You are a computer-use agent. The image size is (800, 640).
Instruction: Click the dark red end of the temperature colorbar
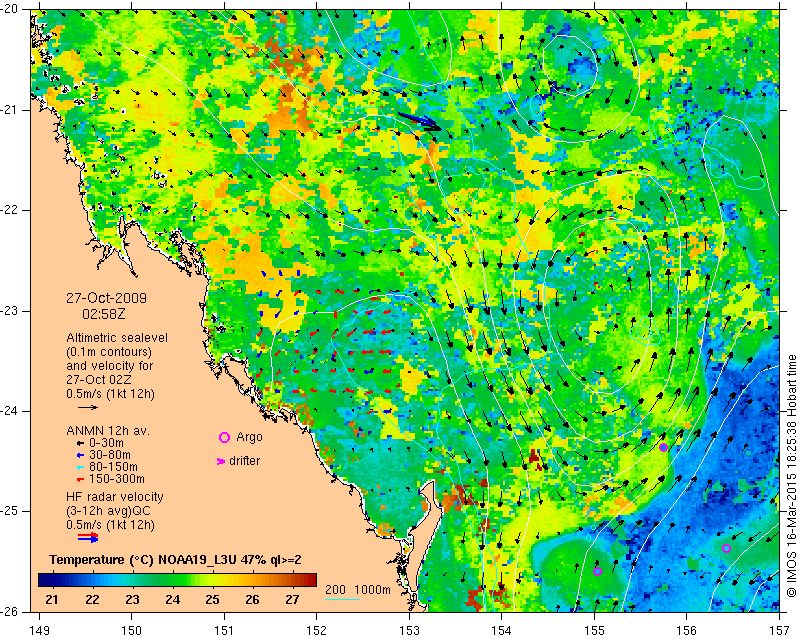click(311, 580)
